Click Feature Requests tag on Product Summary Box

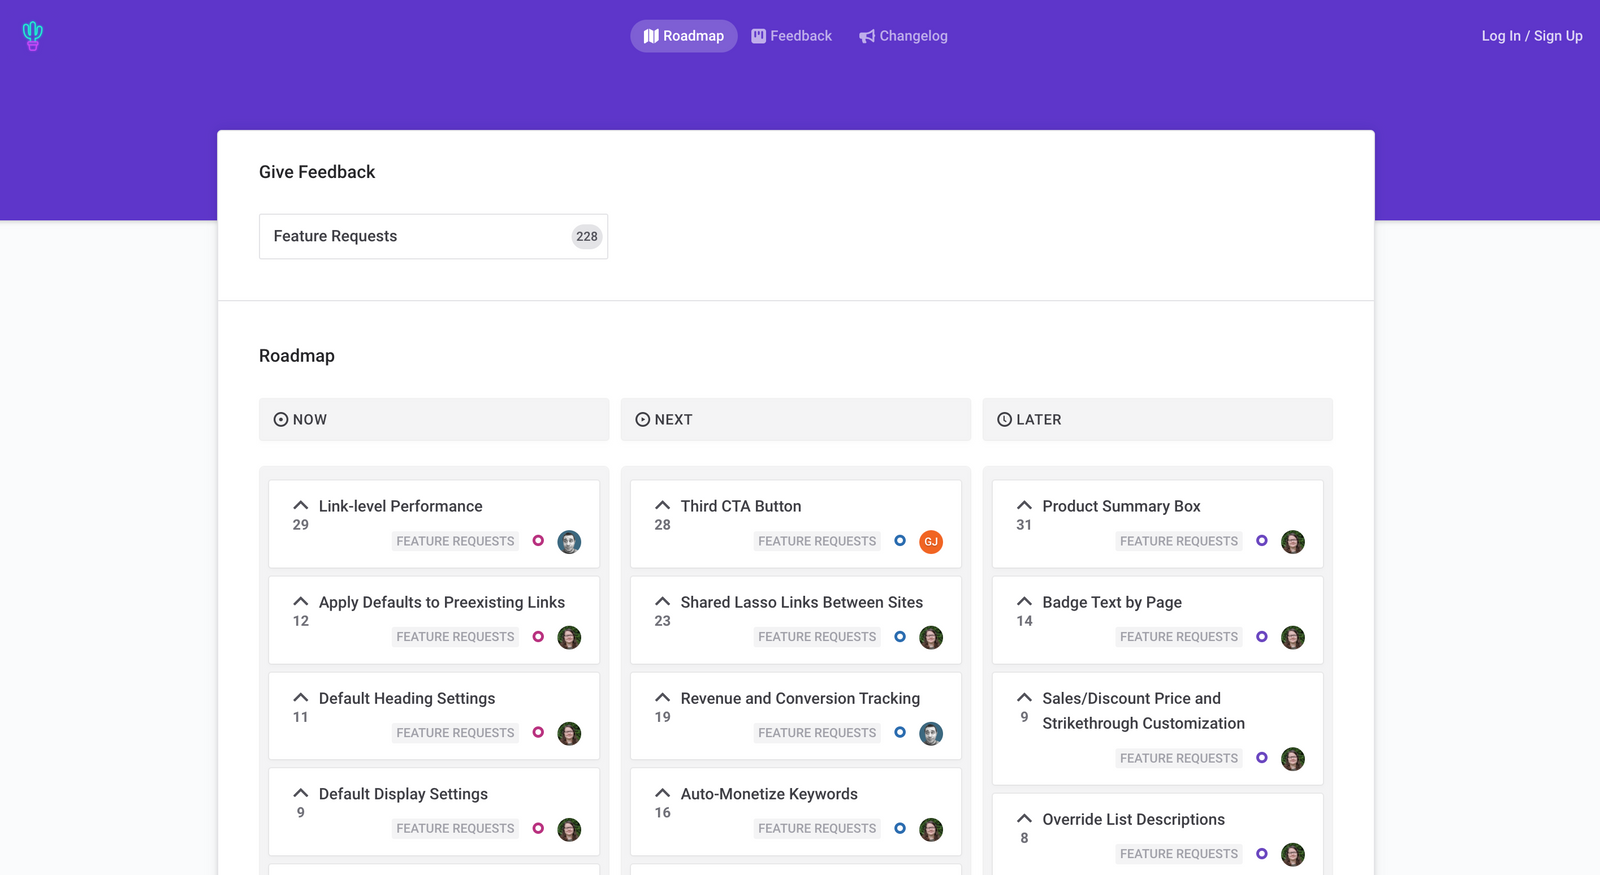(1179, 541)
